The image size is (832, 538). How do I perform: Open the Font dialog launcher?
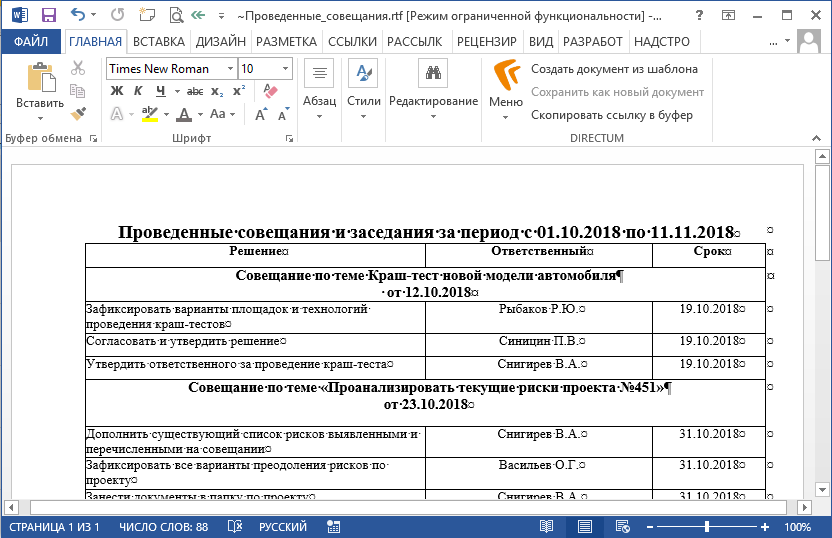tap(289, 138)
